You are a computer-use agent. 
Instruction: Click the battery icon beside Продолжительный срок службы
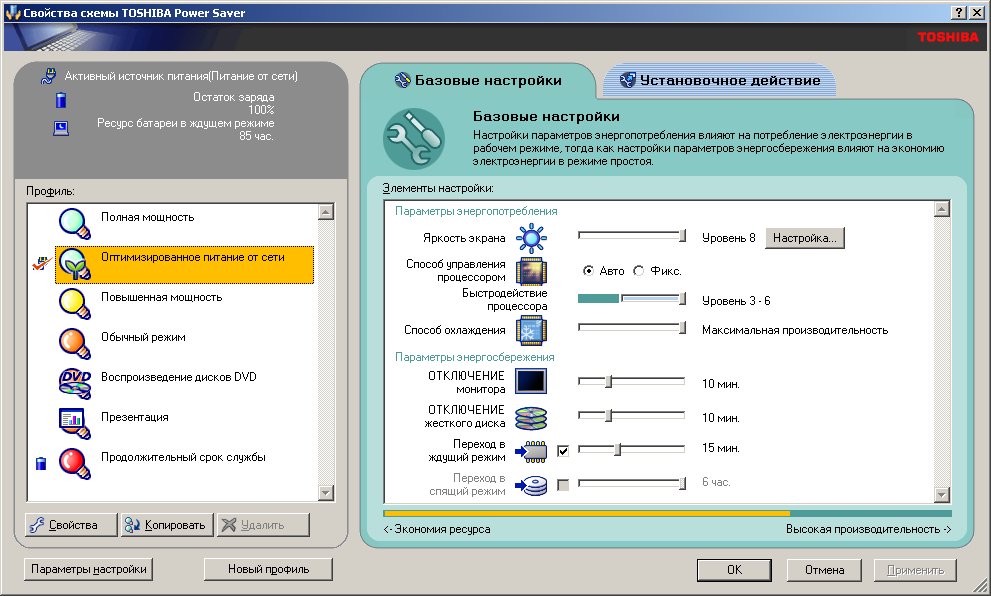coord(41,464)
